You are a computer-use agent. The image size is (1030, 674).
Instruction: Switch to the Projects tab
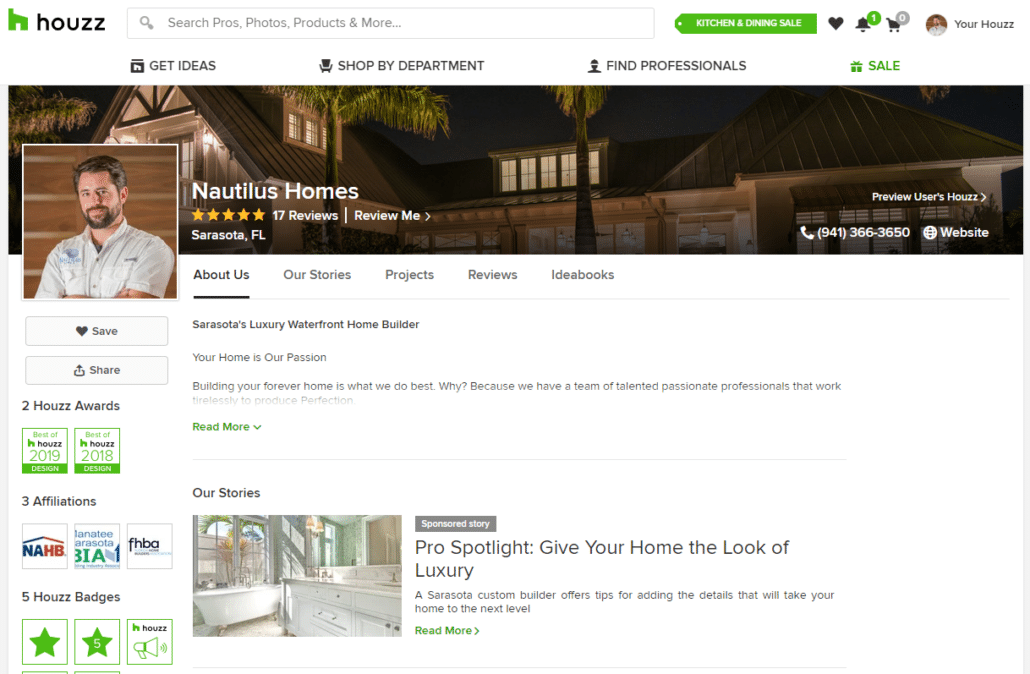pyautogui.click(x=409, y=275)
